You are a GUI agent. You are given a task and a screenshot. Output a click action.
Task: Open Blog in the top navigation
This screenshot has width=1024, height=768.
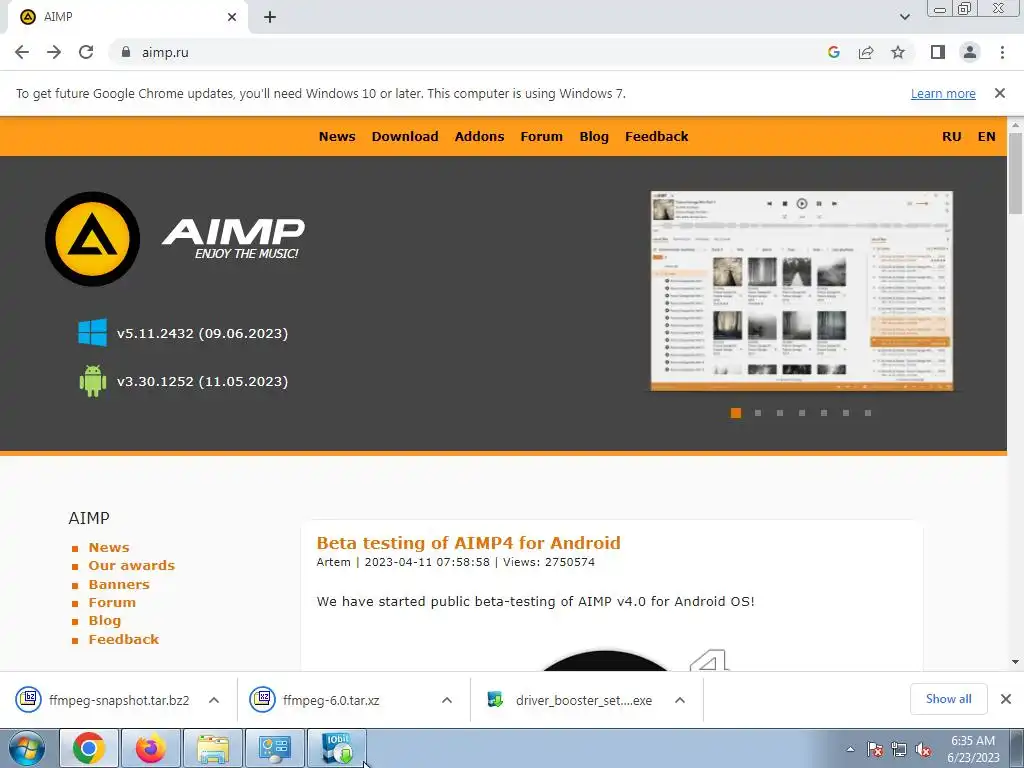click(x=594, y=136)
